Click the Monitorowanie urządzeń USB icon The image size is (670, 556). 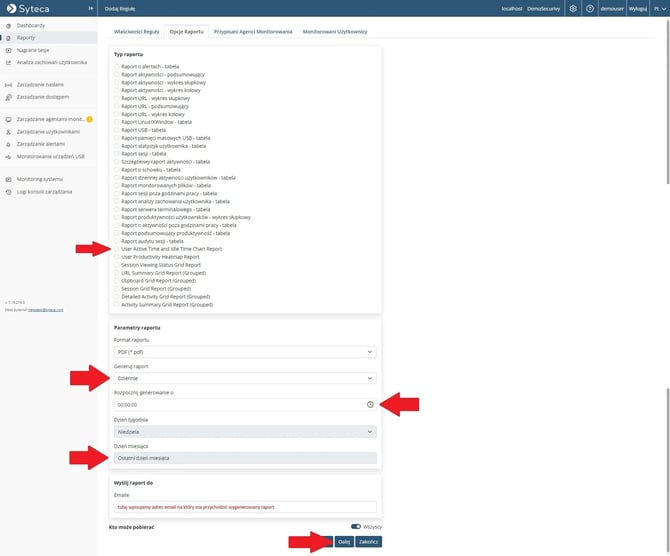[9, 156]
